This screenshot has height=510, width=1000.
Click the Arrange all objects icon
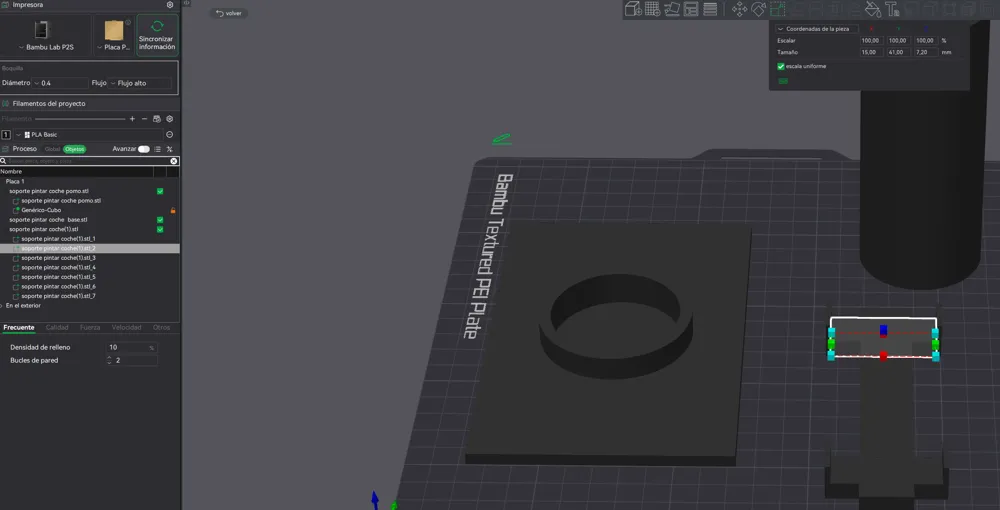(691, 9)
